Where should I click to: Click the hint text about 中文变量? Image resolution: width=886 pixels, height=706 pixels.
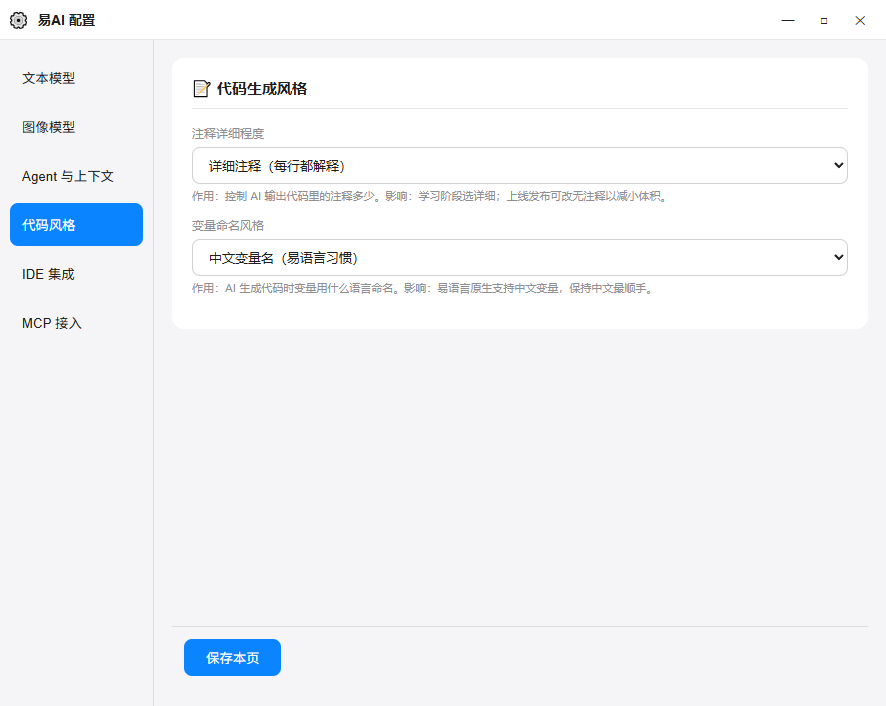pyautogui.click(x=423, y=288)
